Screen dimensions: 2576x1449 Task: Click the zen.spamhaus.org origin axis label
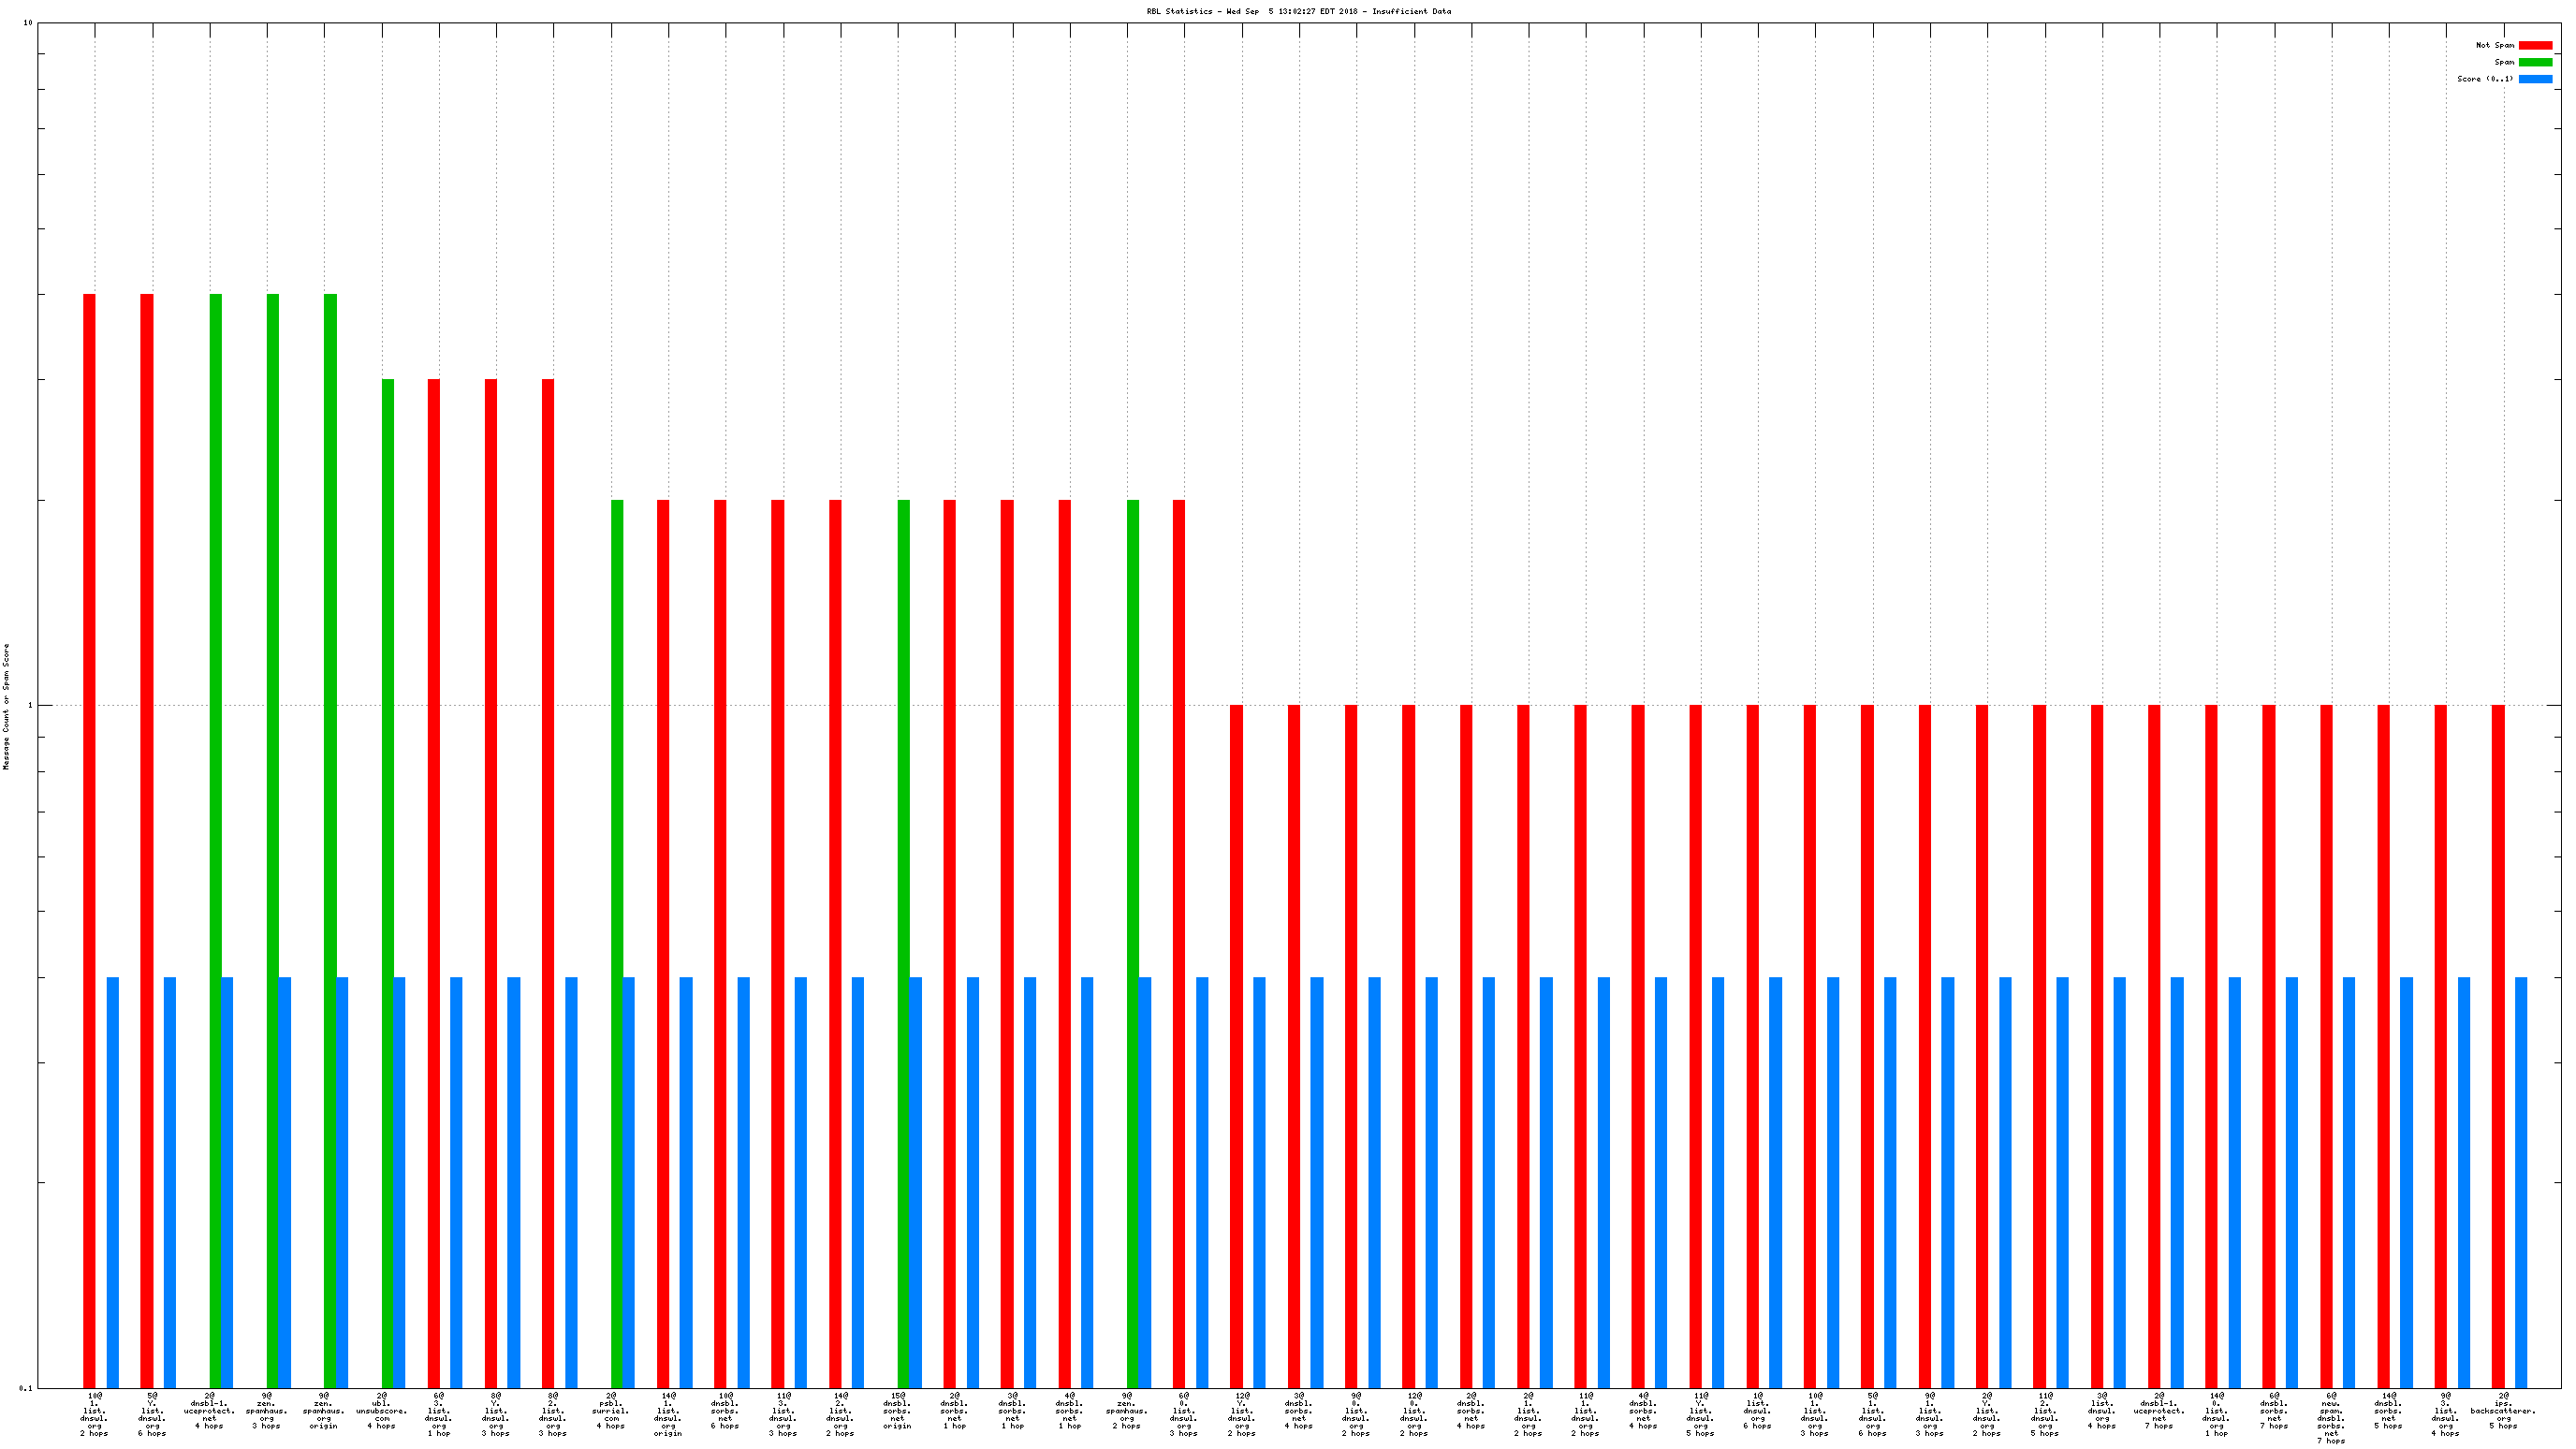(323, 1410)
